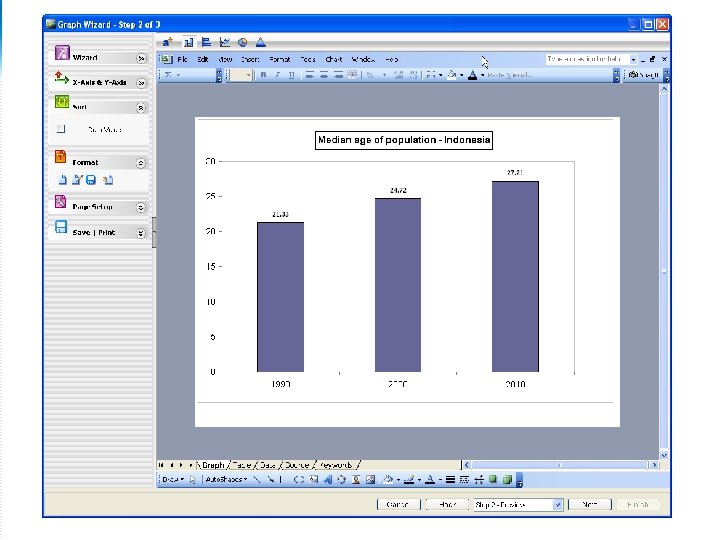720x540 pixels.
Task: Select the line chart type icon
Action: 225,42
